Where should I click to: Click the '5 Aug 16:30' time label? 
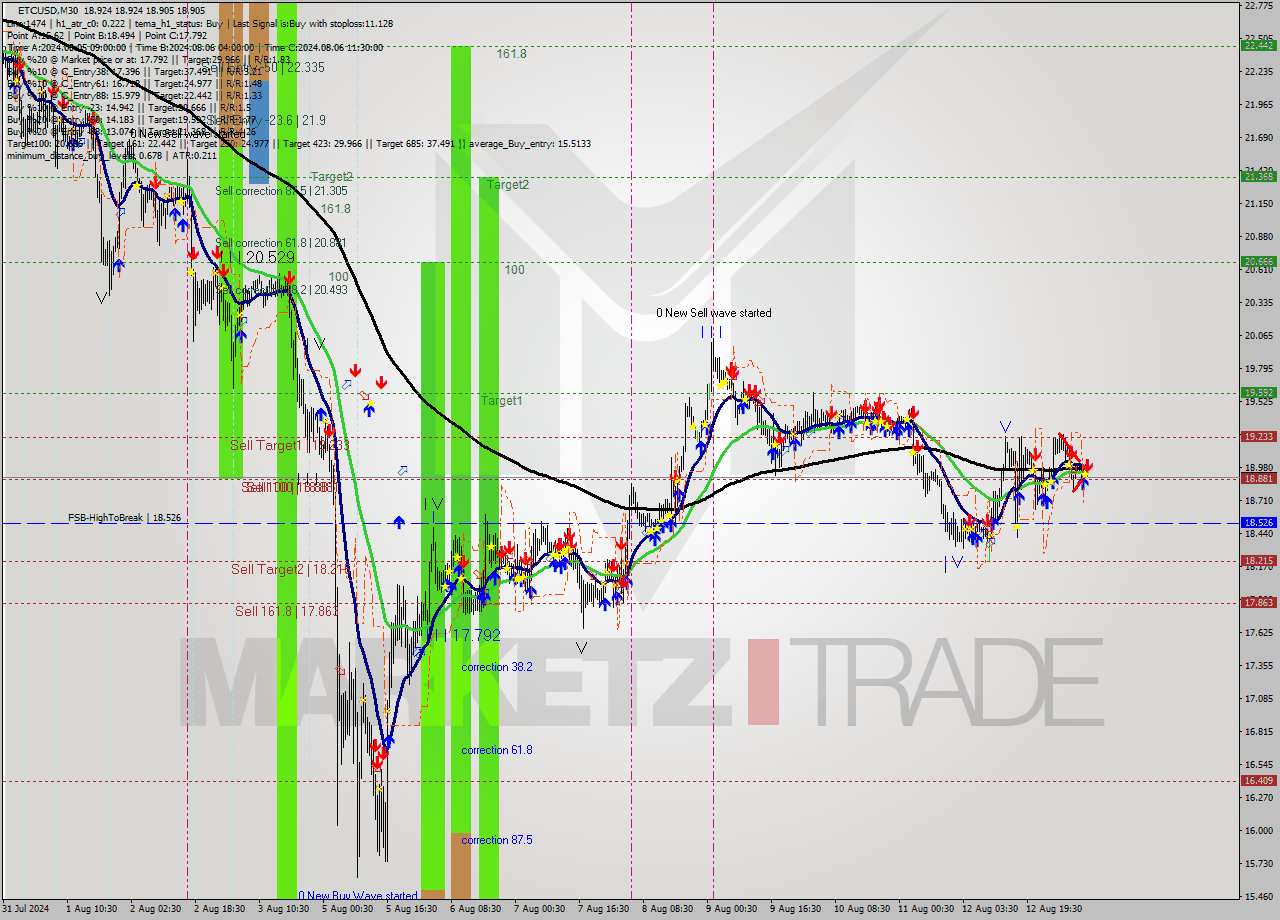[411, 909]
